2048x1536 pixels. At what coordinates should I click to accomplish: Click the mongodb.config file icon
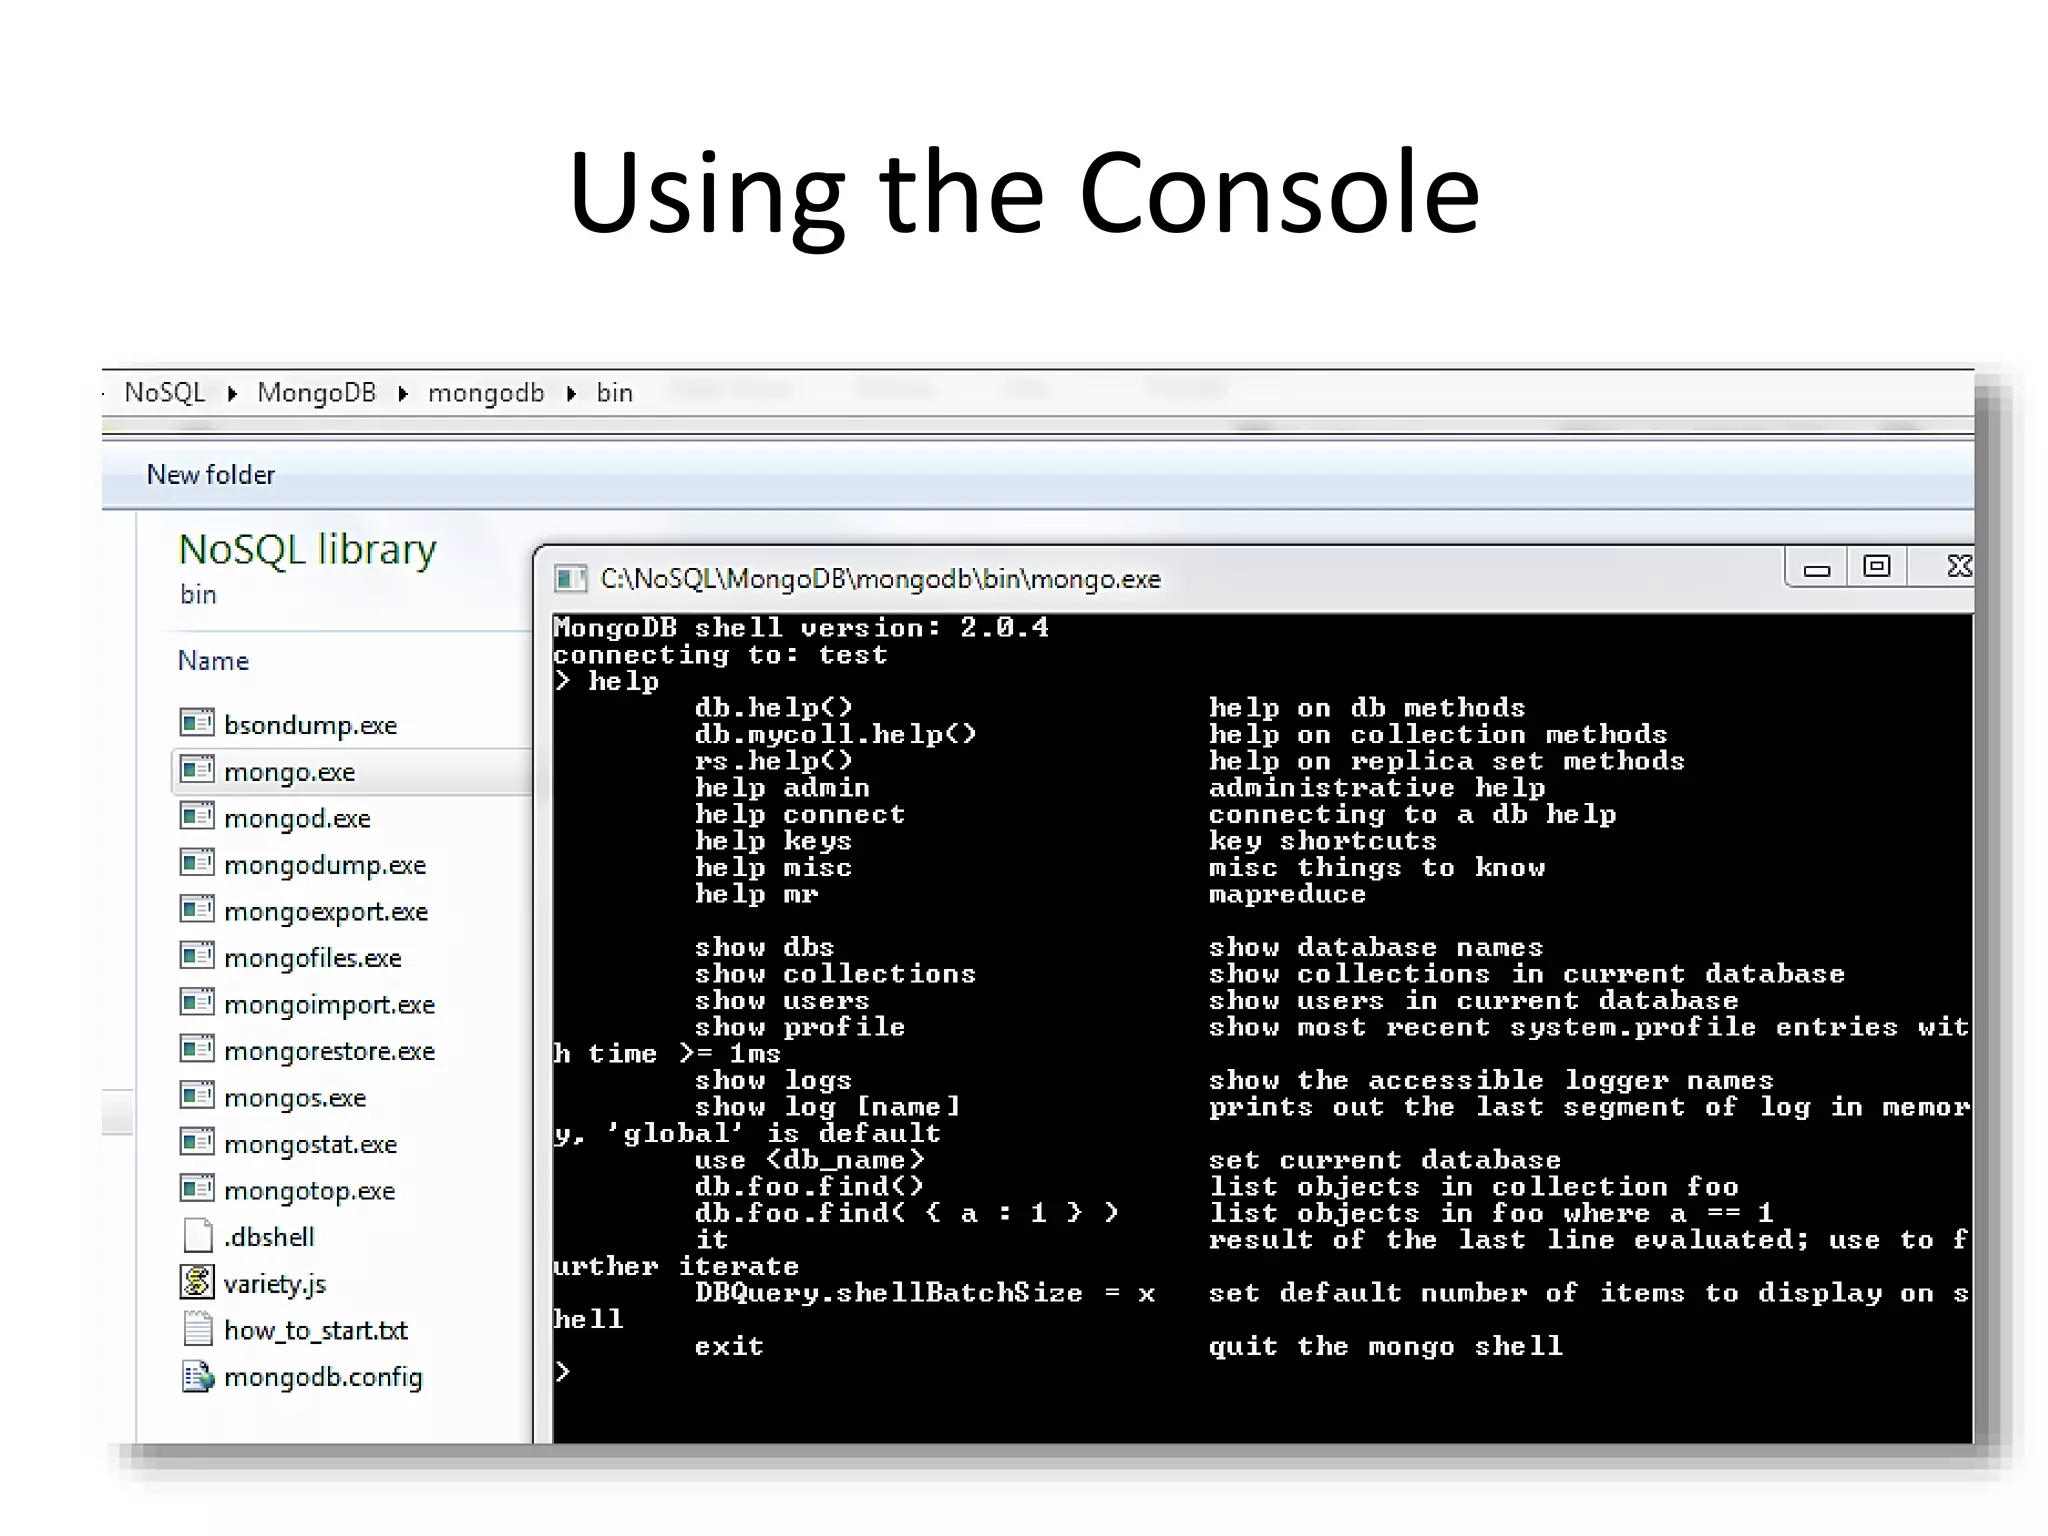198,1376
